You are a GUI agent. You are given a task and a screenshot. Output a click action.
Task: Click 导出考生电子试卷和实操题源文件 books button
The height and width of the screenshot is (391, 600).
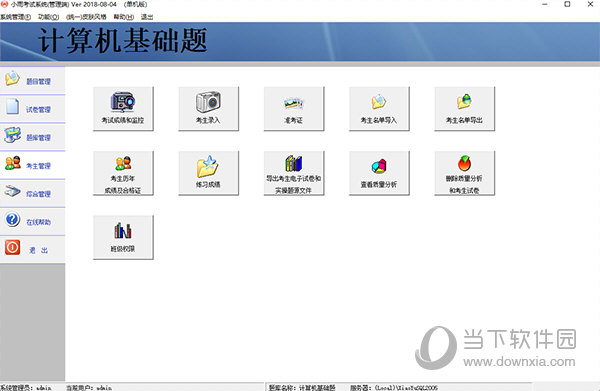293,173
